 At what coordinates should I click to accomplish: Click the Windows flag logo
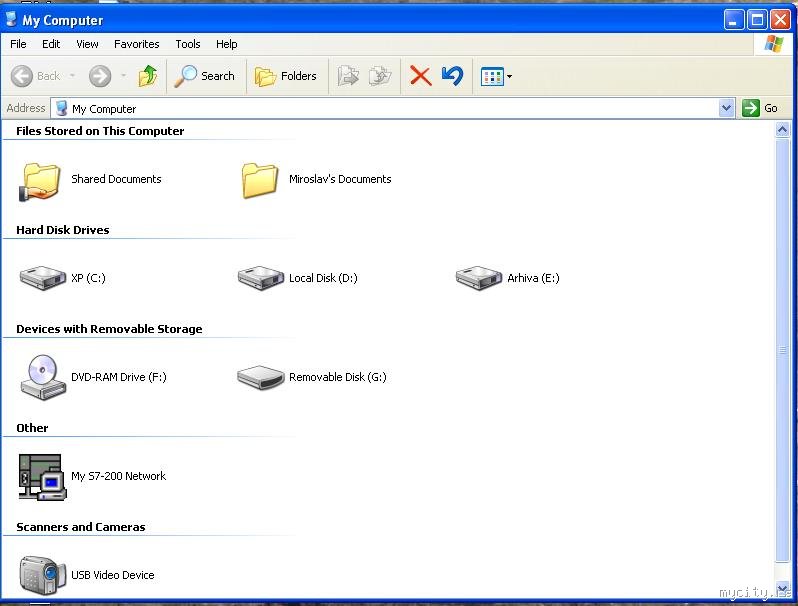pos(774,44)
